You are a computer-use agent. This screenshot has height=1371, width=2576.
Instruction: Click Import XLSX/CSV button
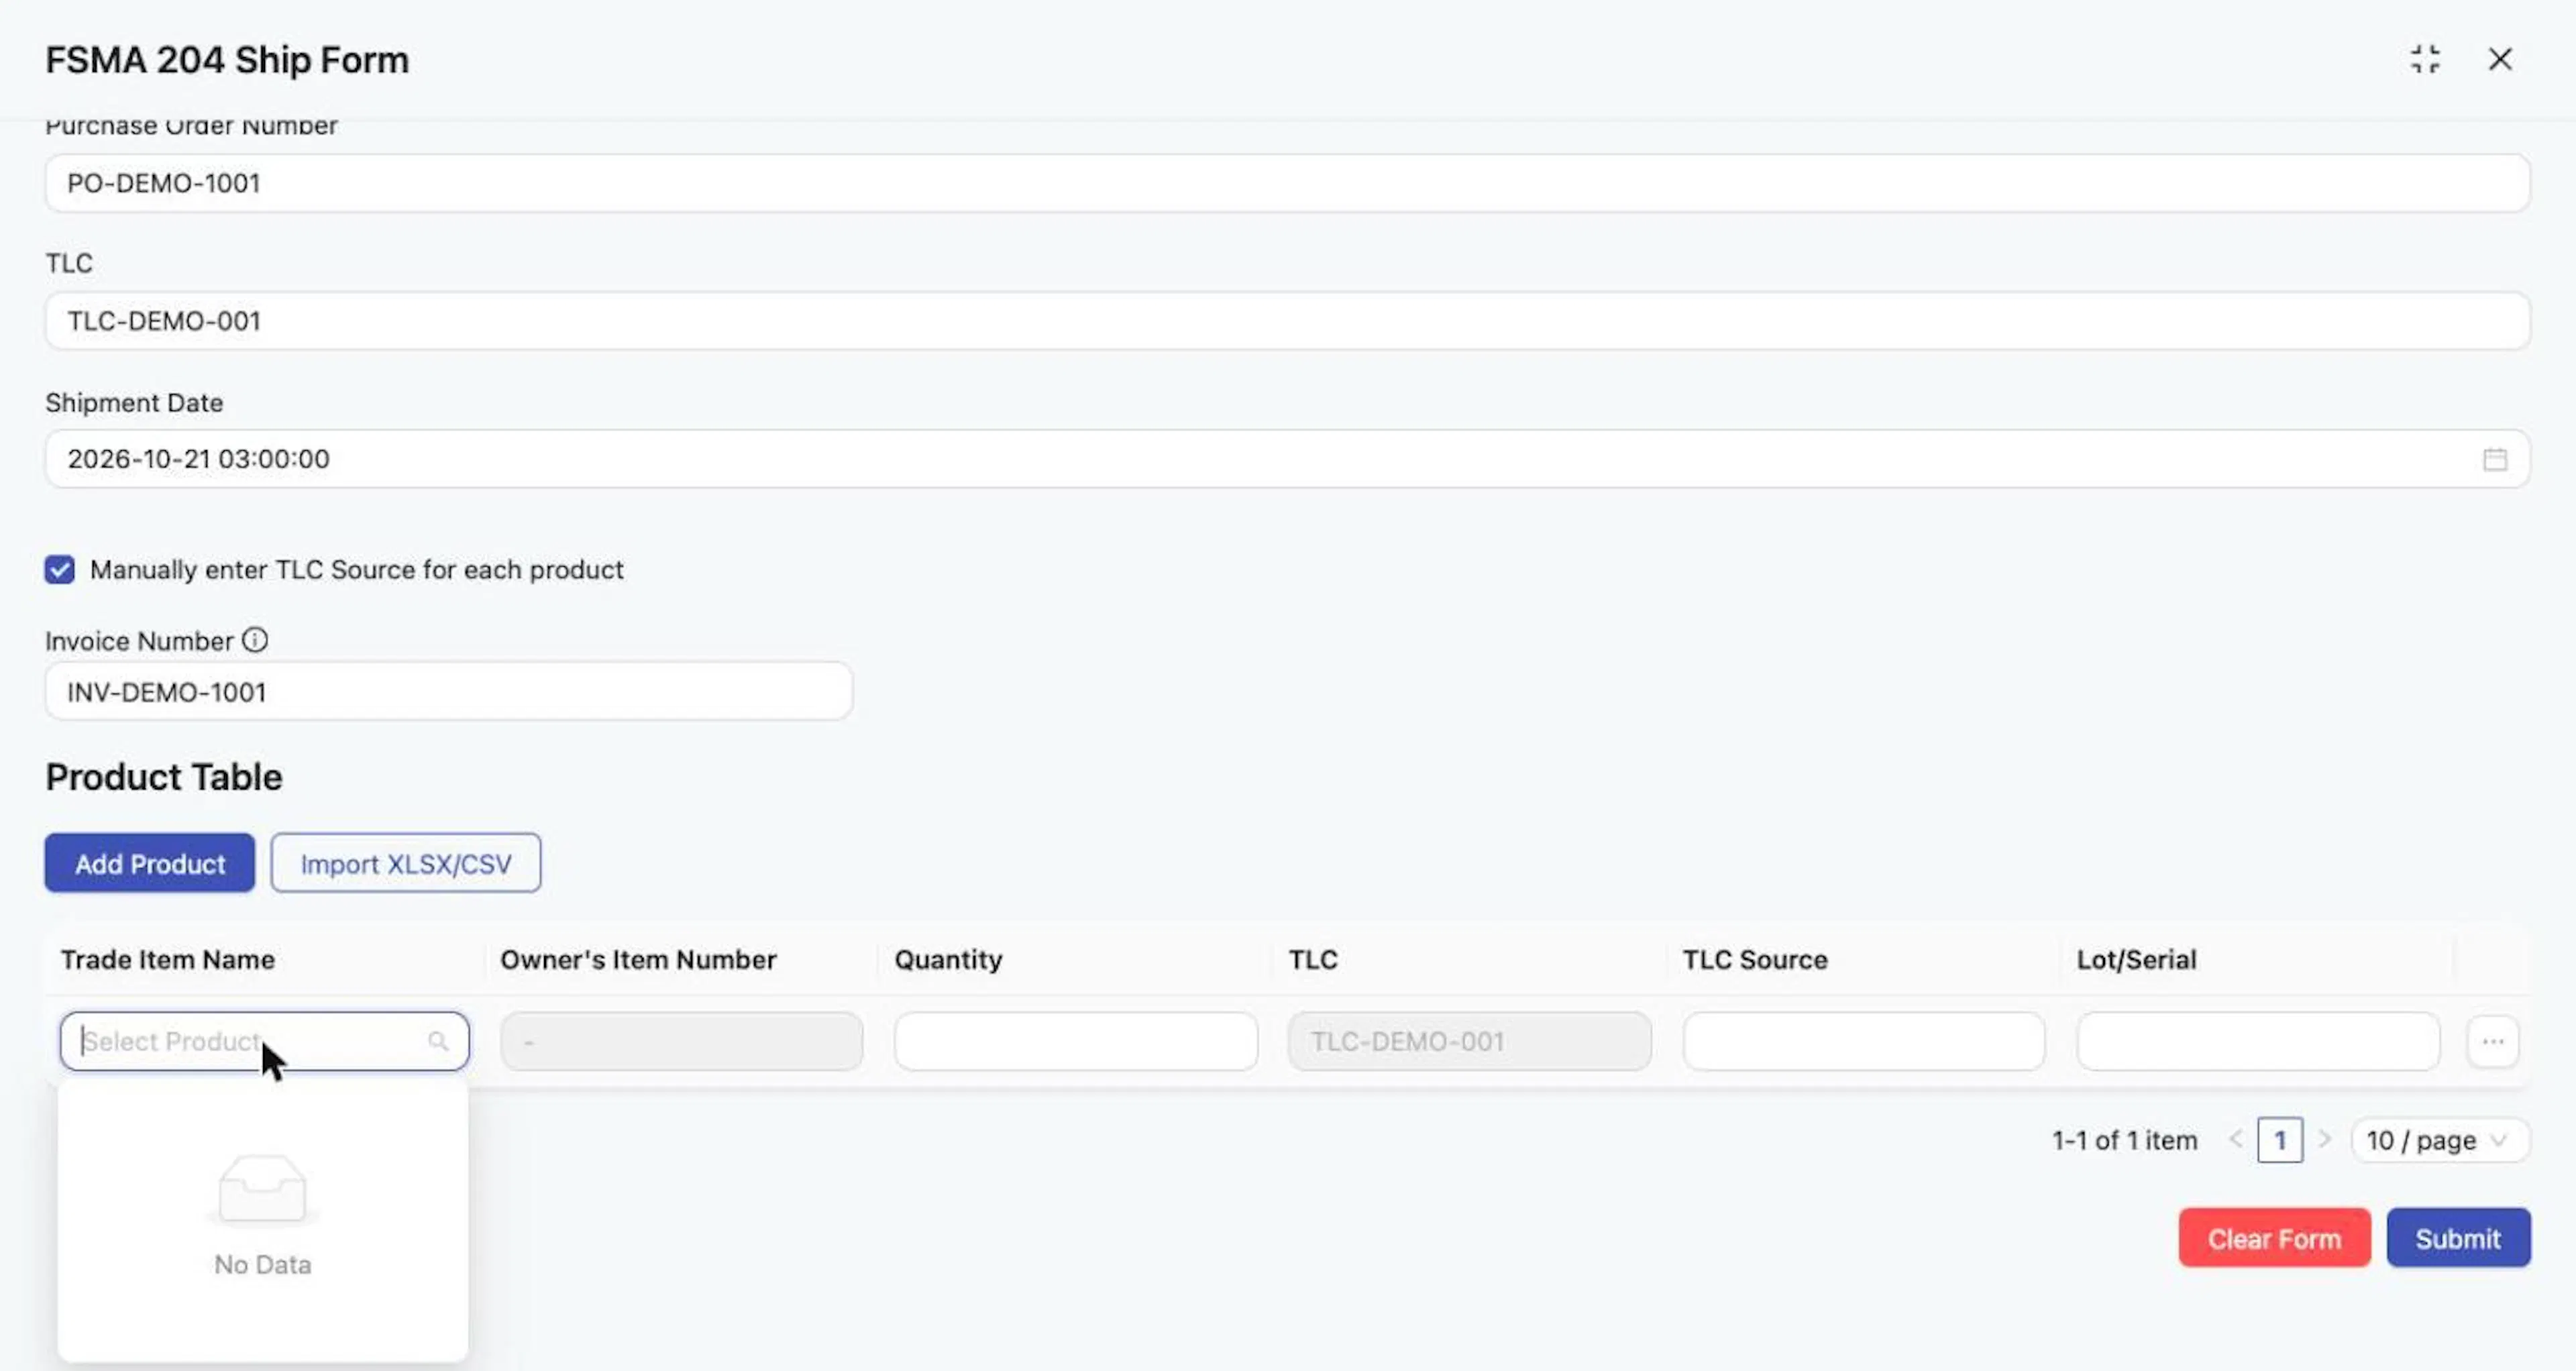406,863
